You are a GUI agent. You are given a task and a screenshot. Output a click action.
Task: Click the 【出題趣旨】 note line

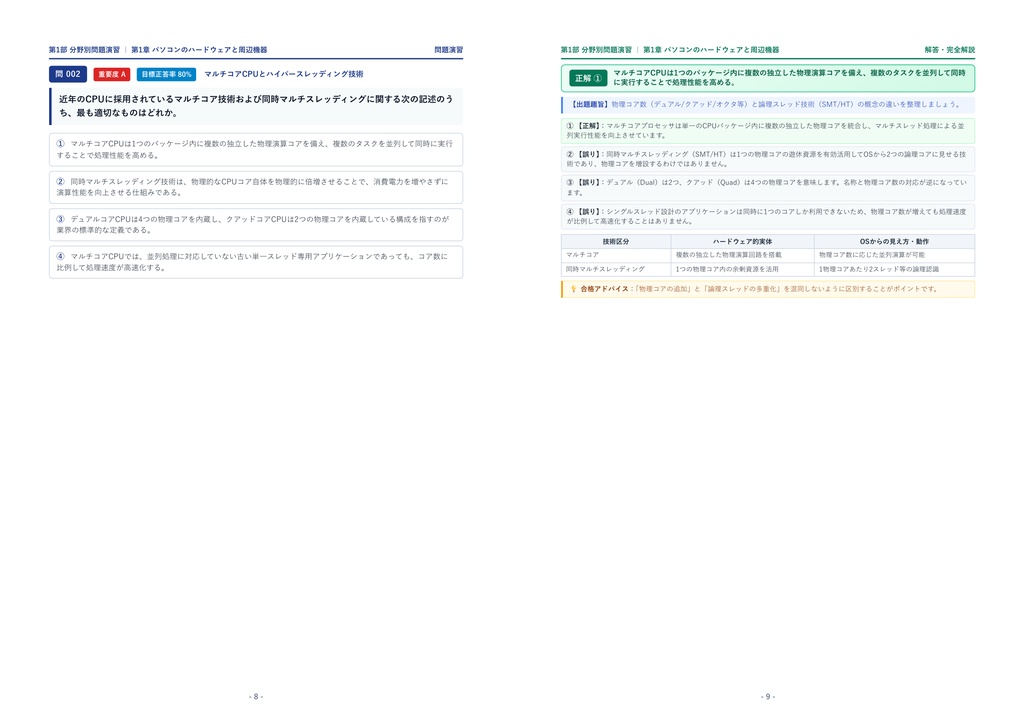(768, 104)
